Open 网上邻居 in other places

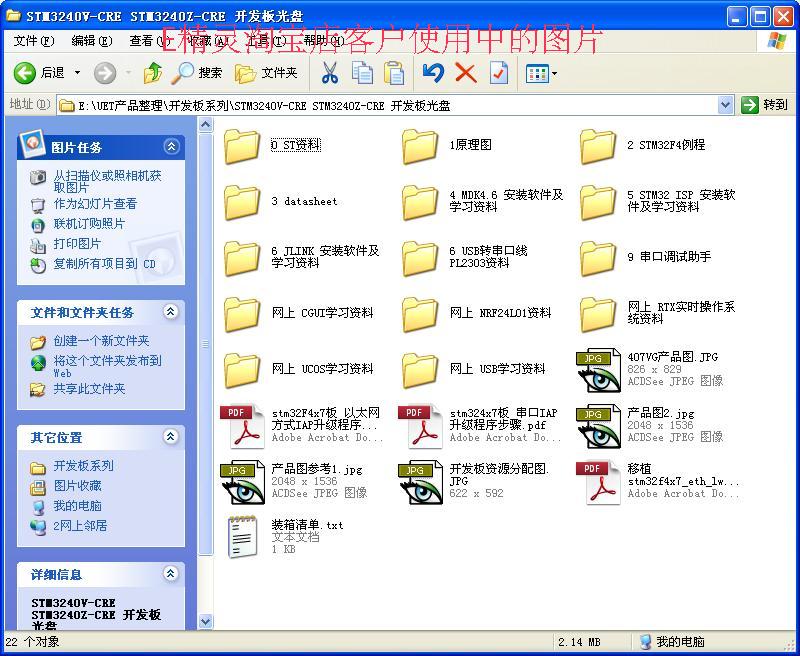[x=80, y=525]
